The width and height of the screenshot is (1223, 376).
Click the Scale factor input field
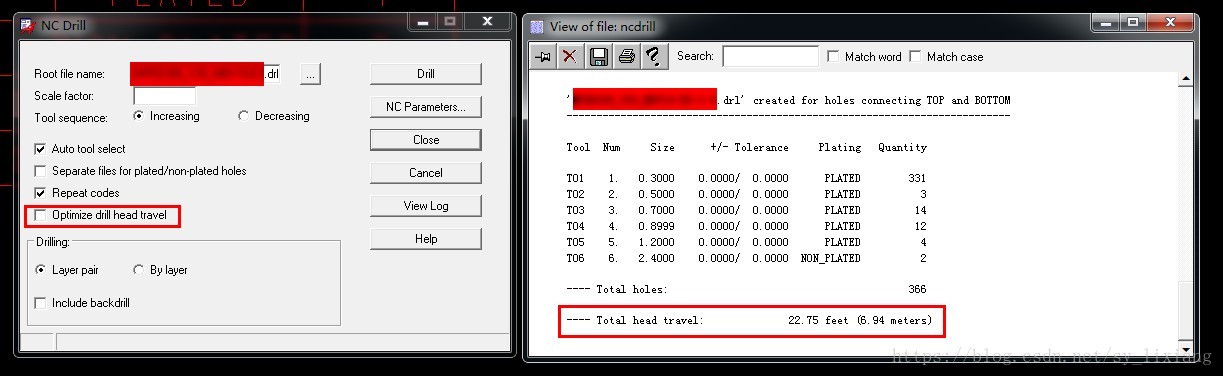164,97
